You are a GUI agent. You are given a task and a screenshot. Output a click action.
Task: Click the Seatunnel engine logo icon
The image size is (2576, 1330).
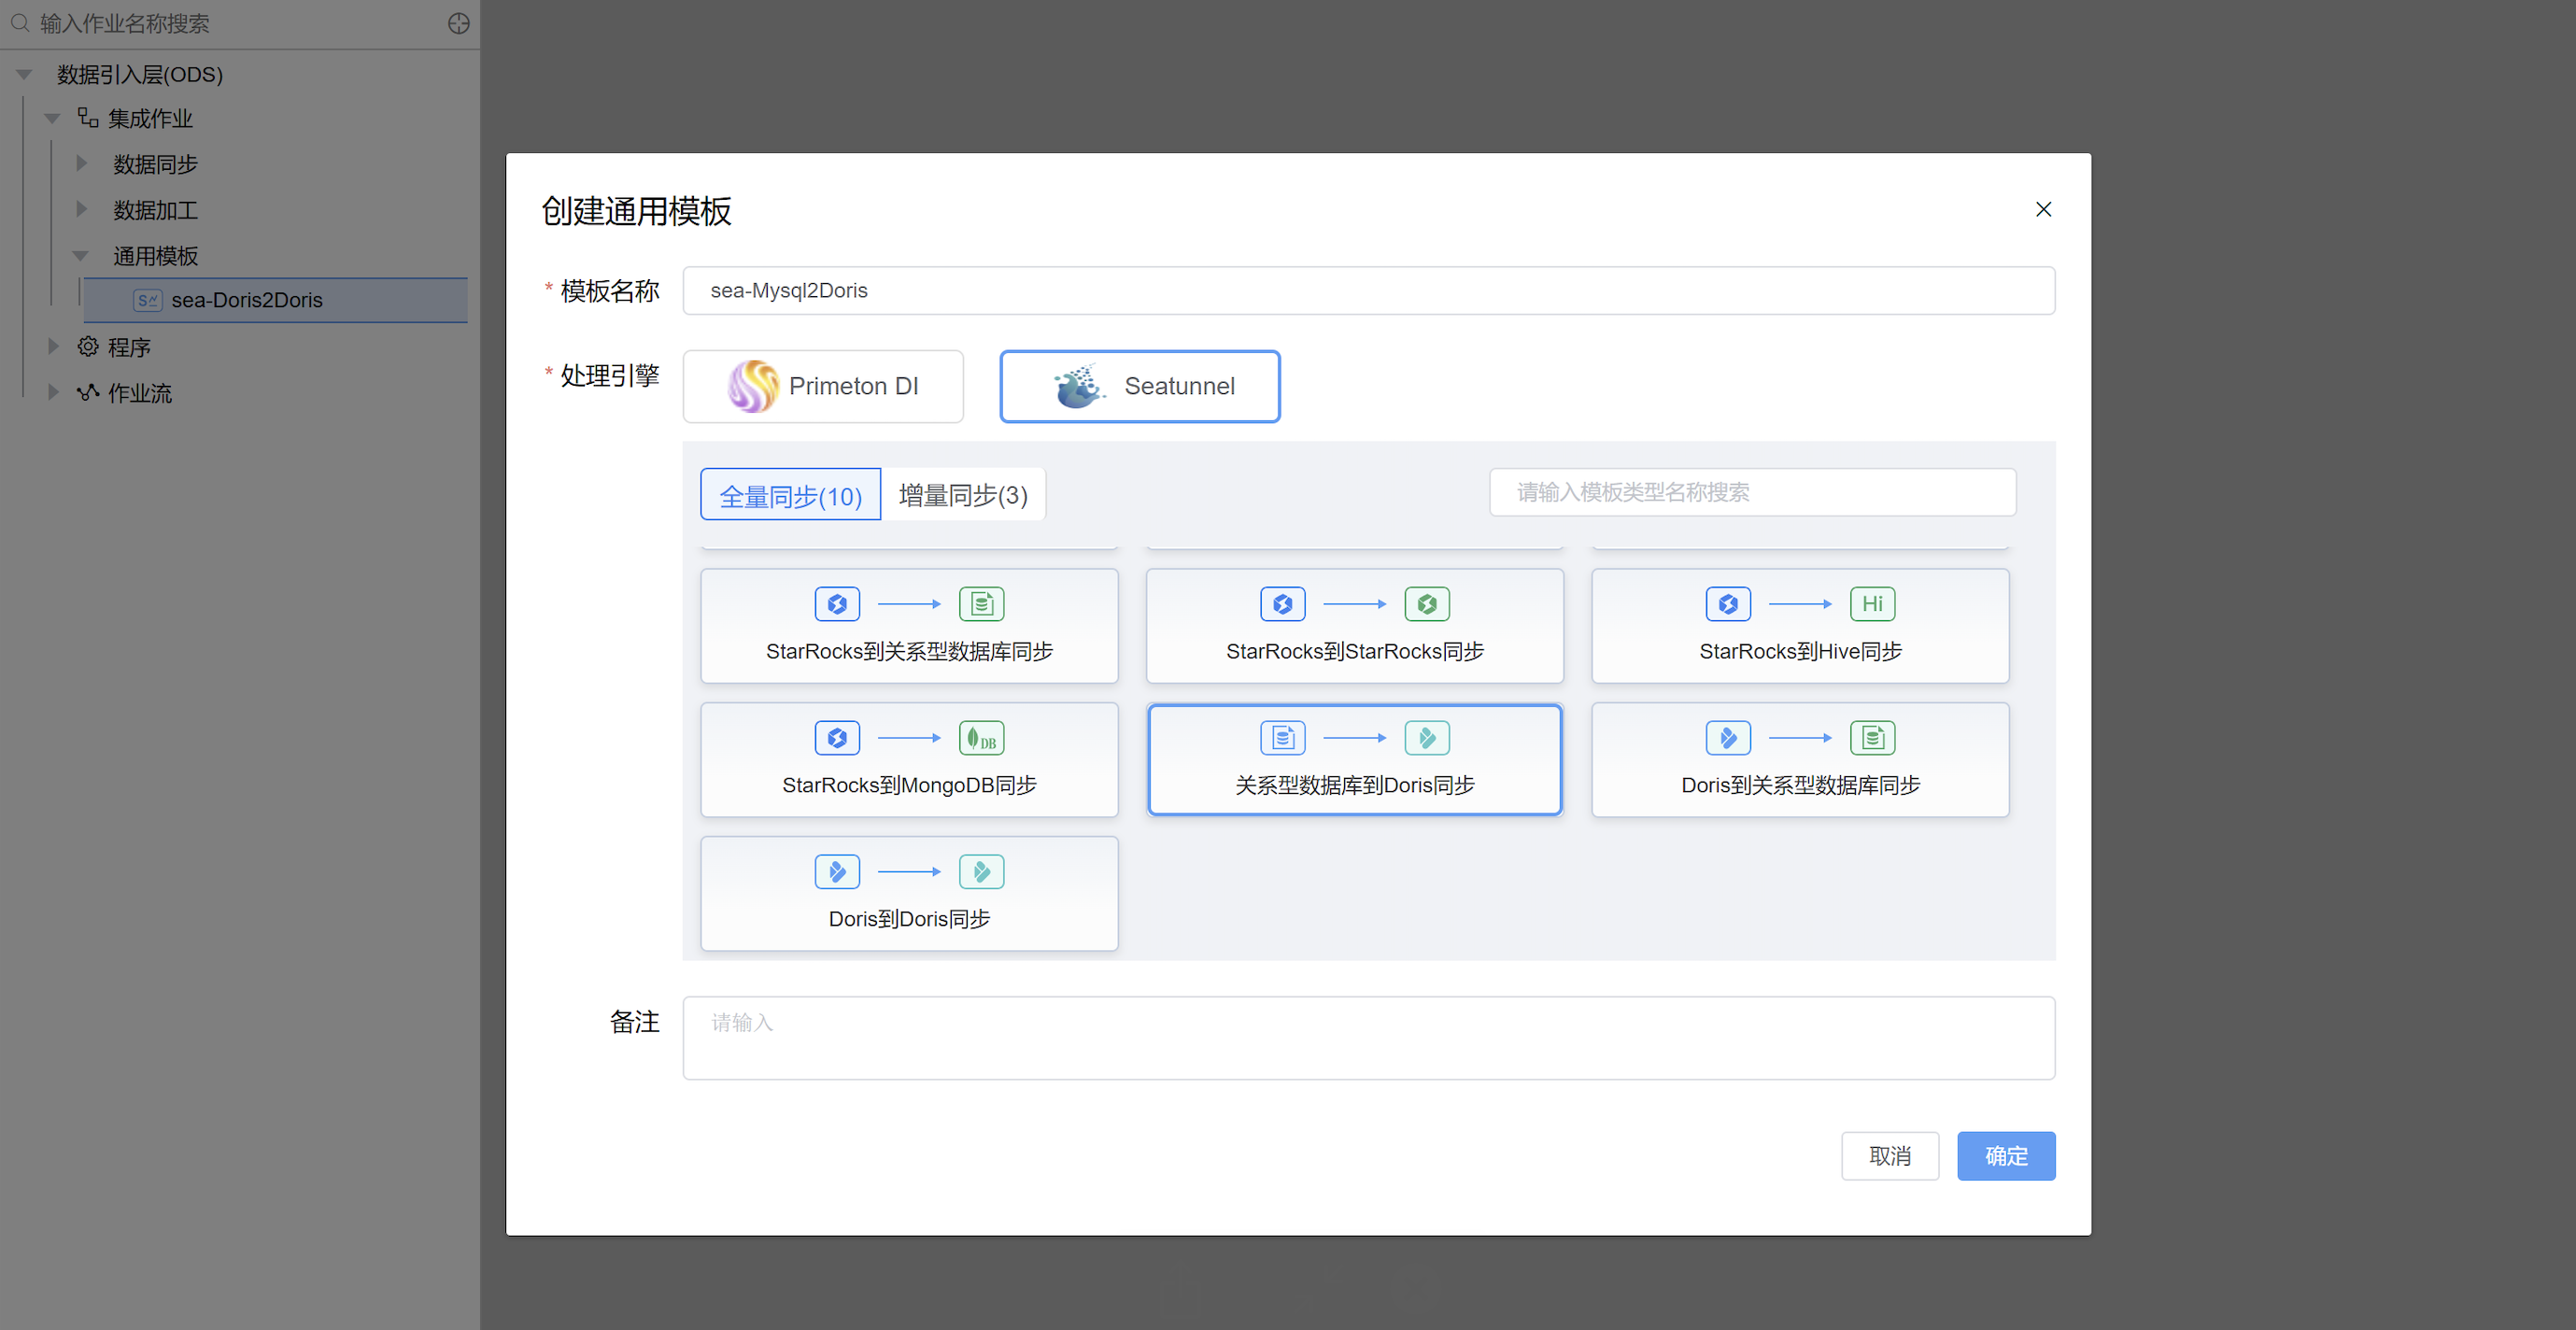pos(1078,386)
